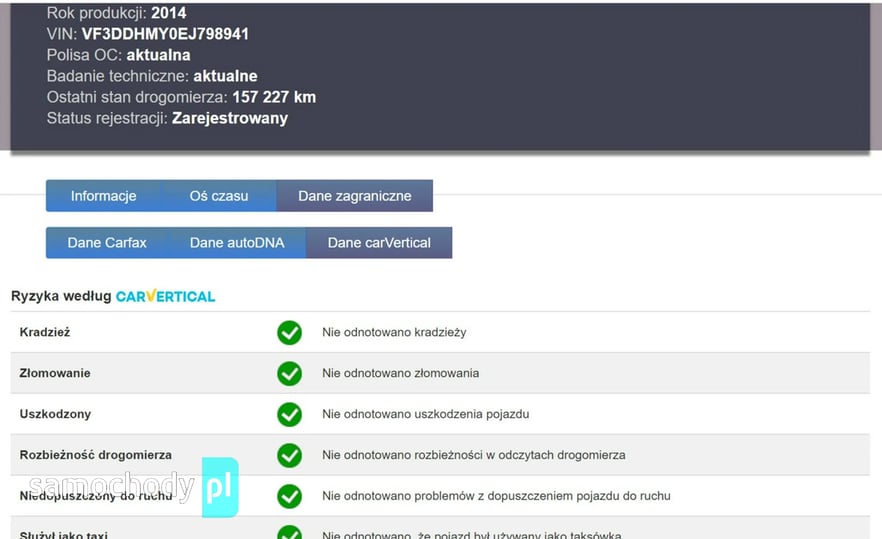882x539 pixels.
Task: Click the odometer value 157 227 km
Action: coord(274,97)
